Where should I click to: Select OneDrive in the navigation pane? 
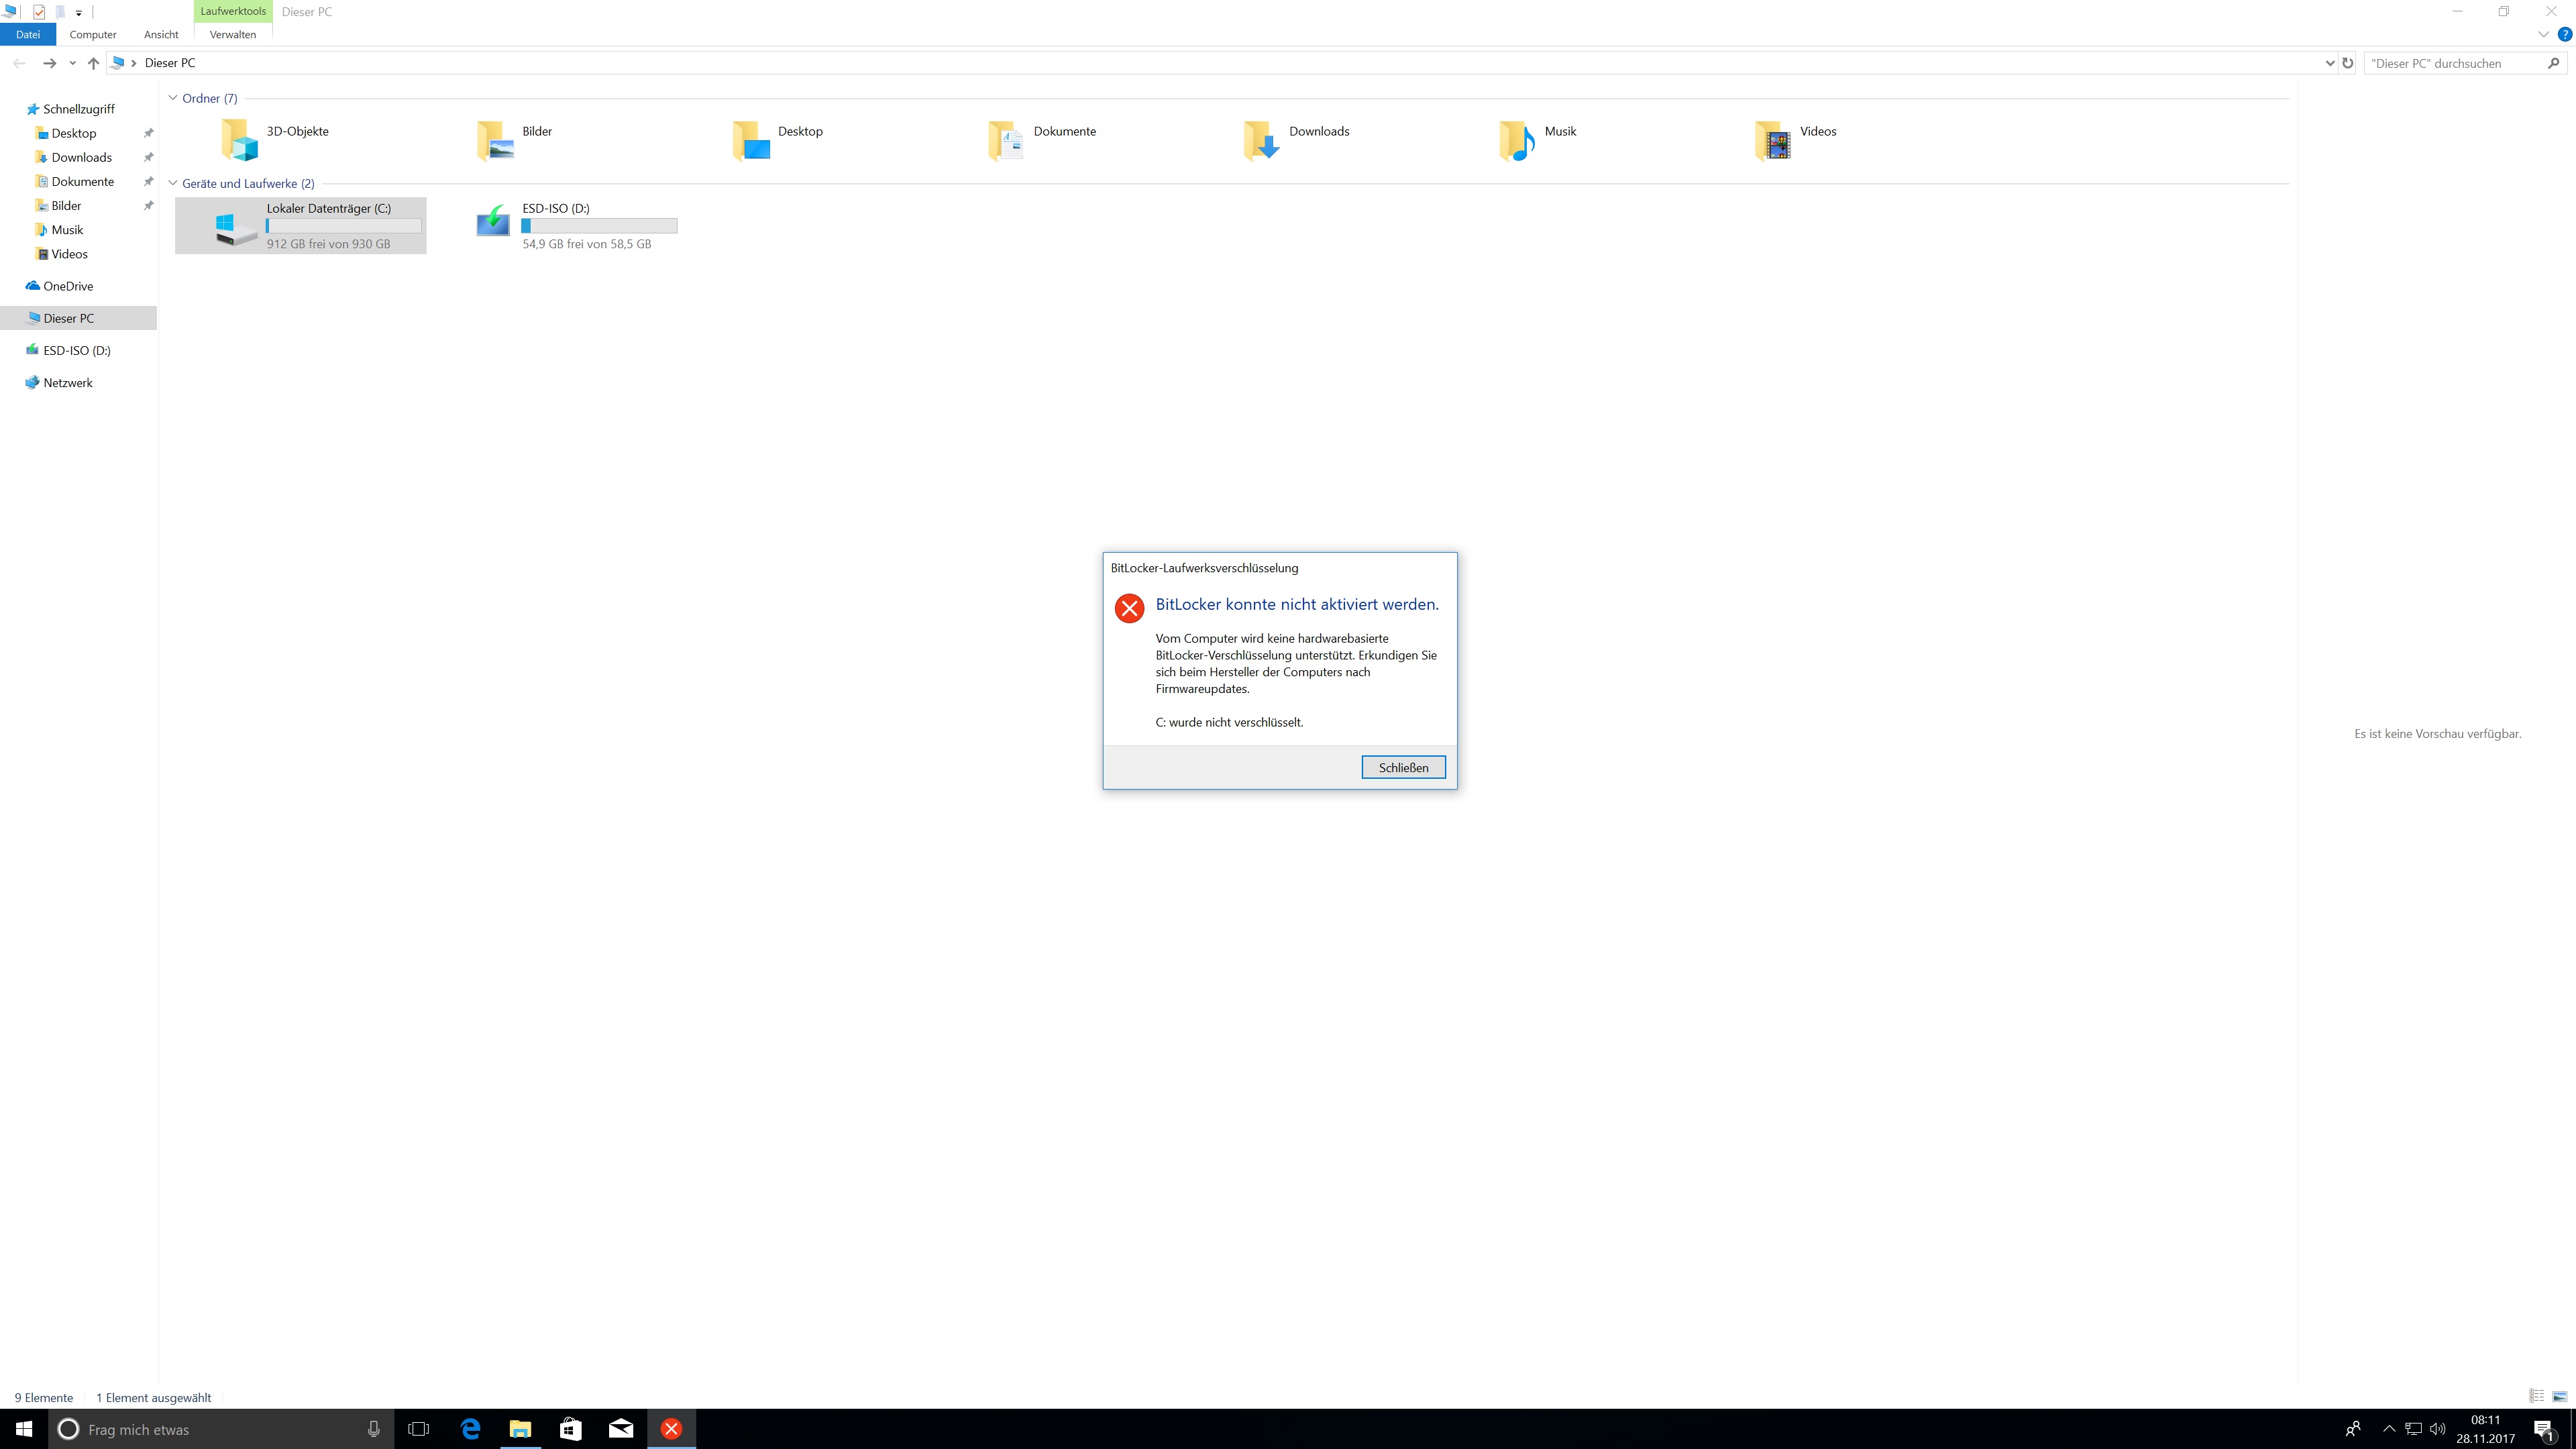point(68,286)
